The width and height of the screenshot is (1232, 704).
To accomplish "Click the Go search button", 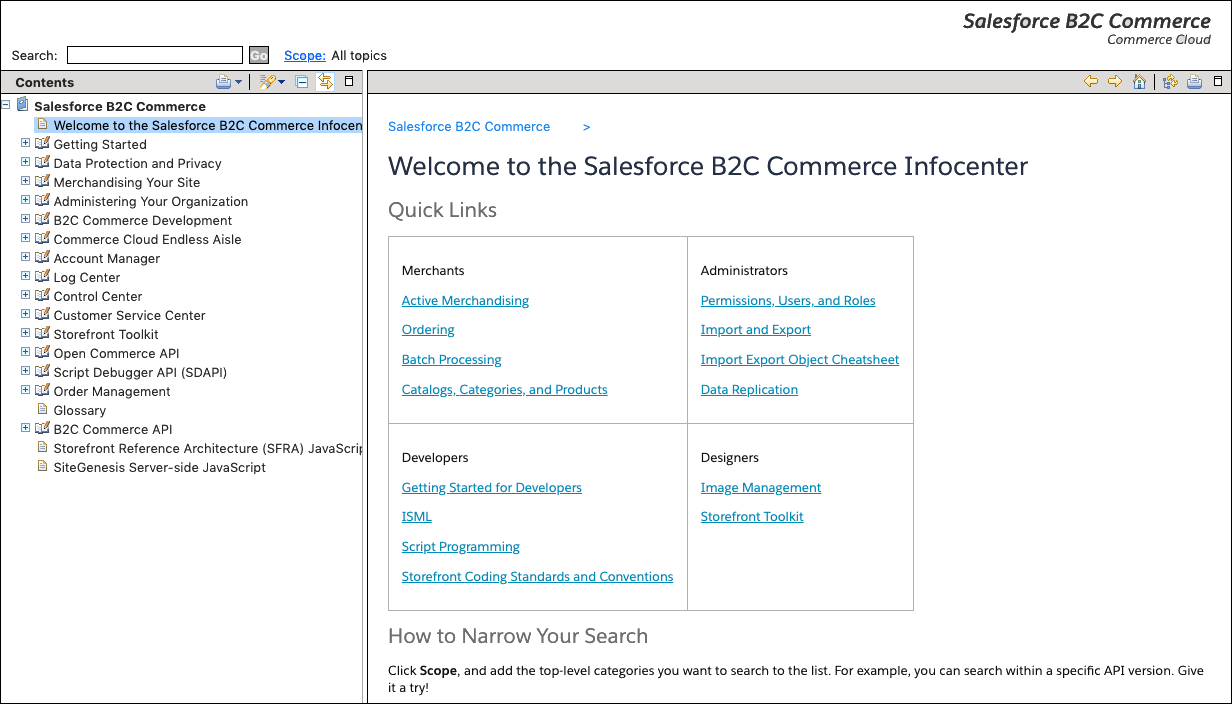I will pyautogui.click(x=259, y=56).
